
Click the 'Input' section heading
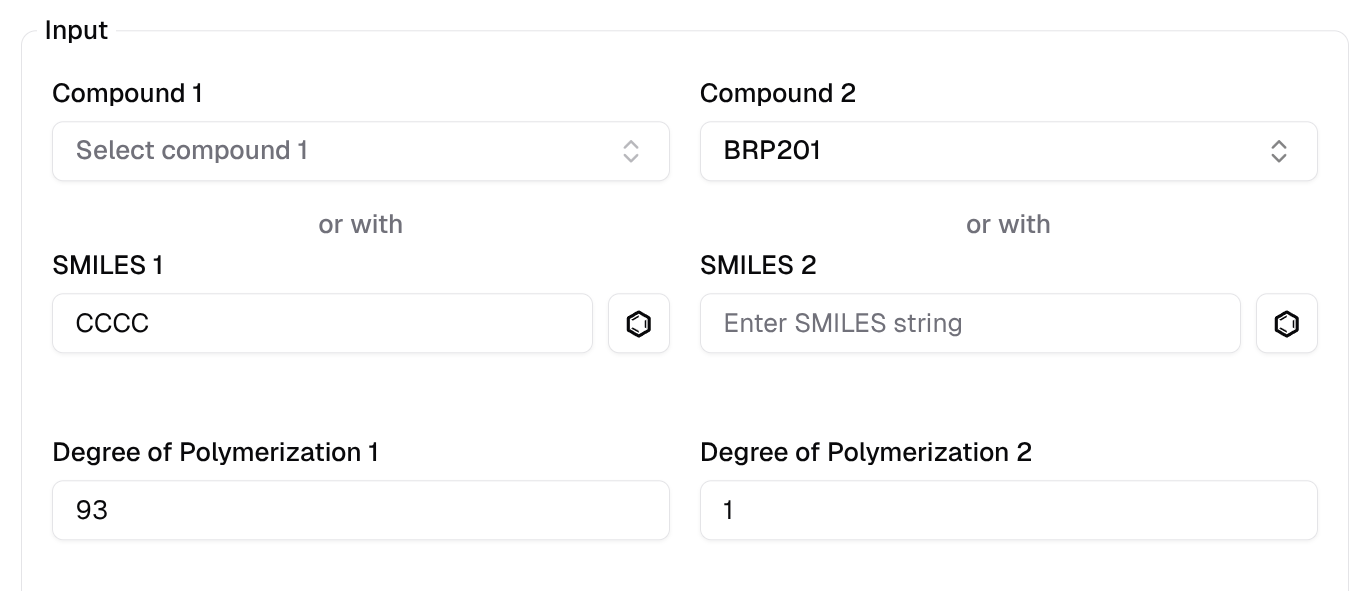[x=76, y=31]
